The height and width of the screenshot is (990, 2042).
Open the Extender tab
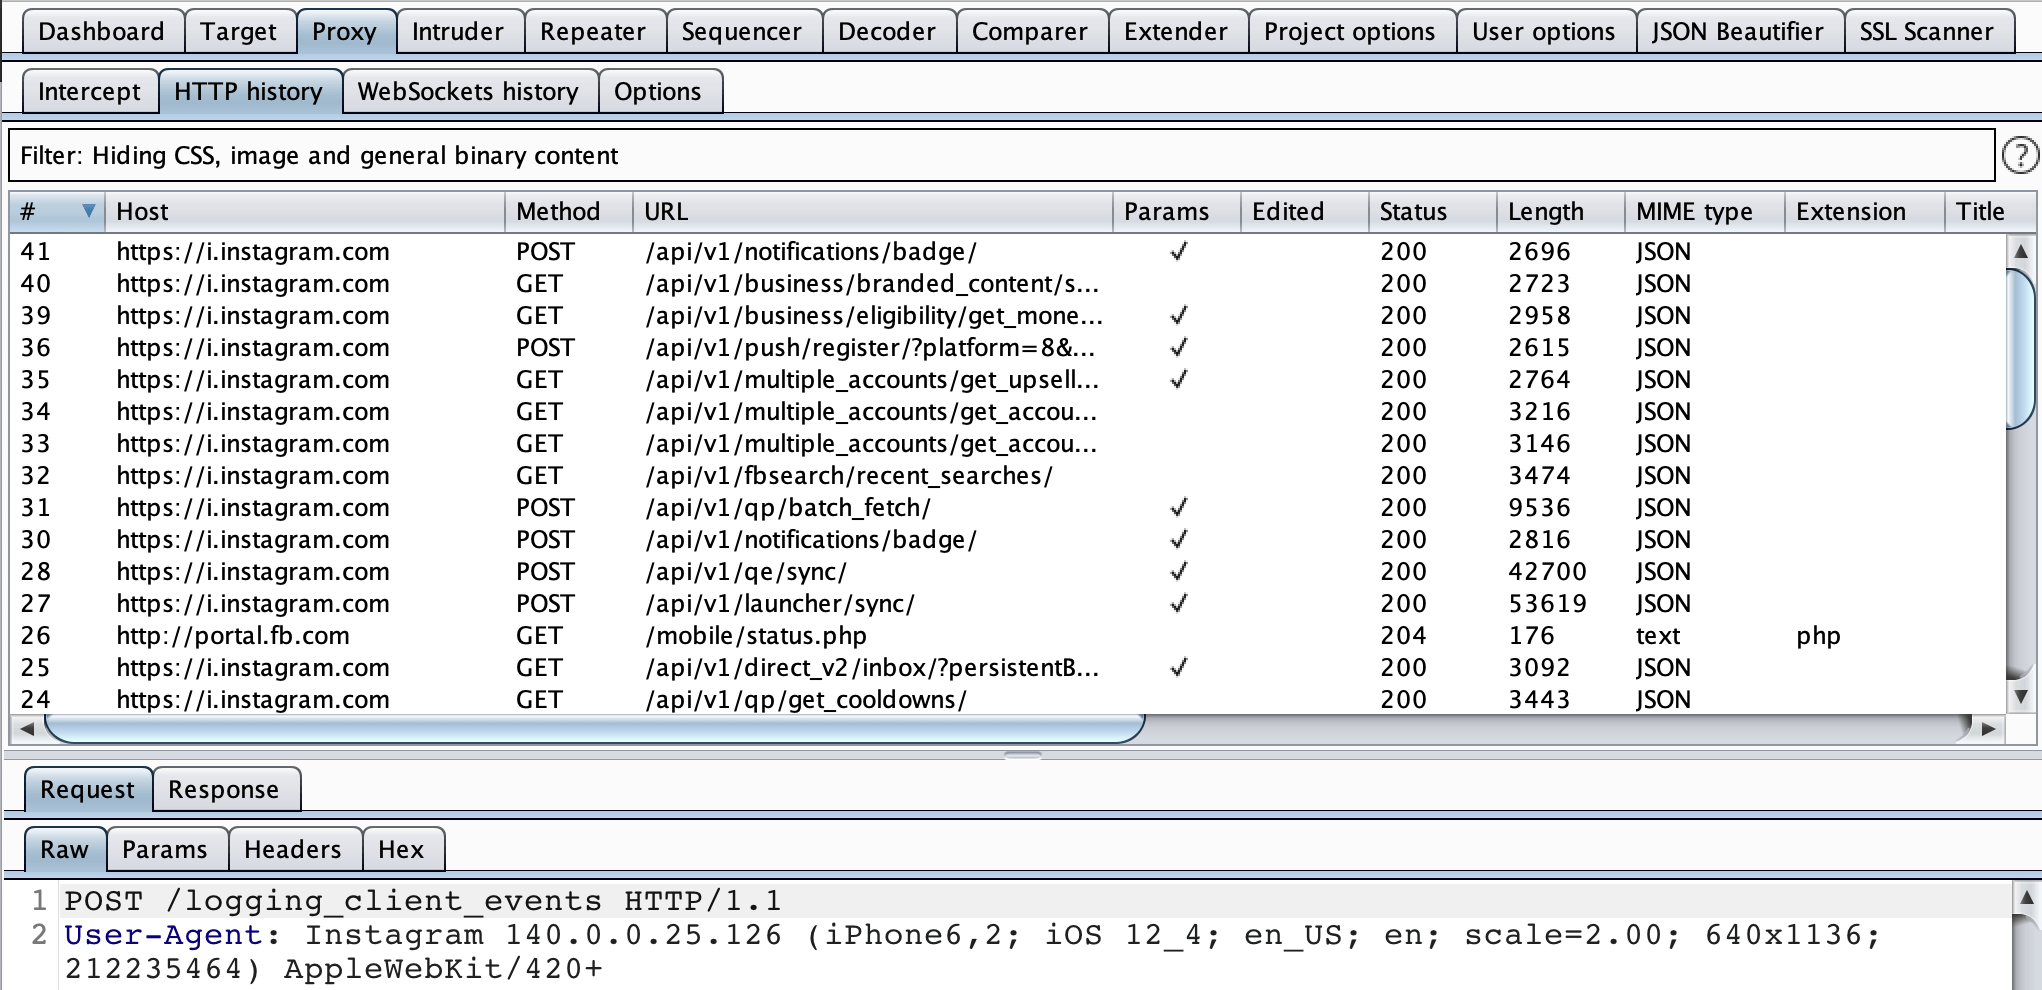(1176, 31)
